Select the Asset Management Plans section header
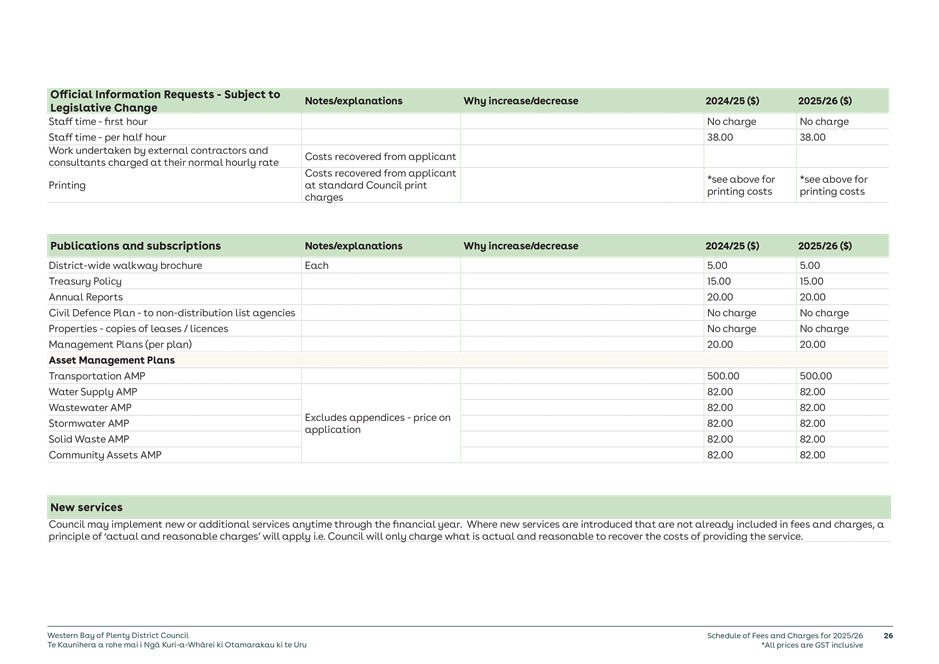The height and width of the screenshot is (664, 939). (111, 360)
